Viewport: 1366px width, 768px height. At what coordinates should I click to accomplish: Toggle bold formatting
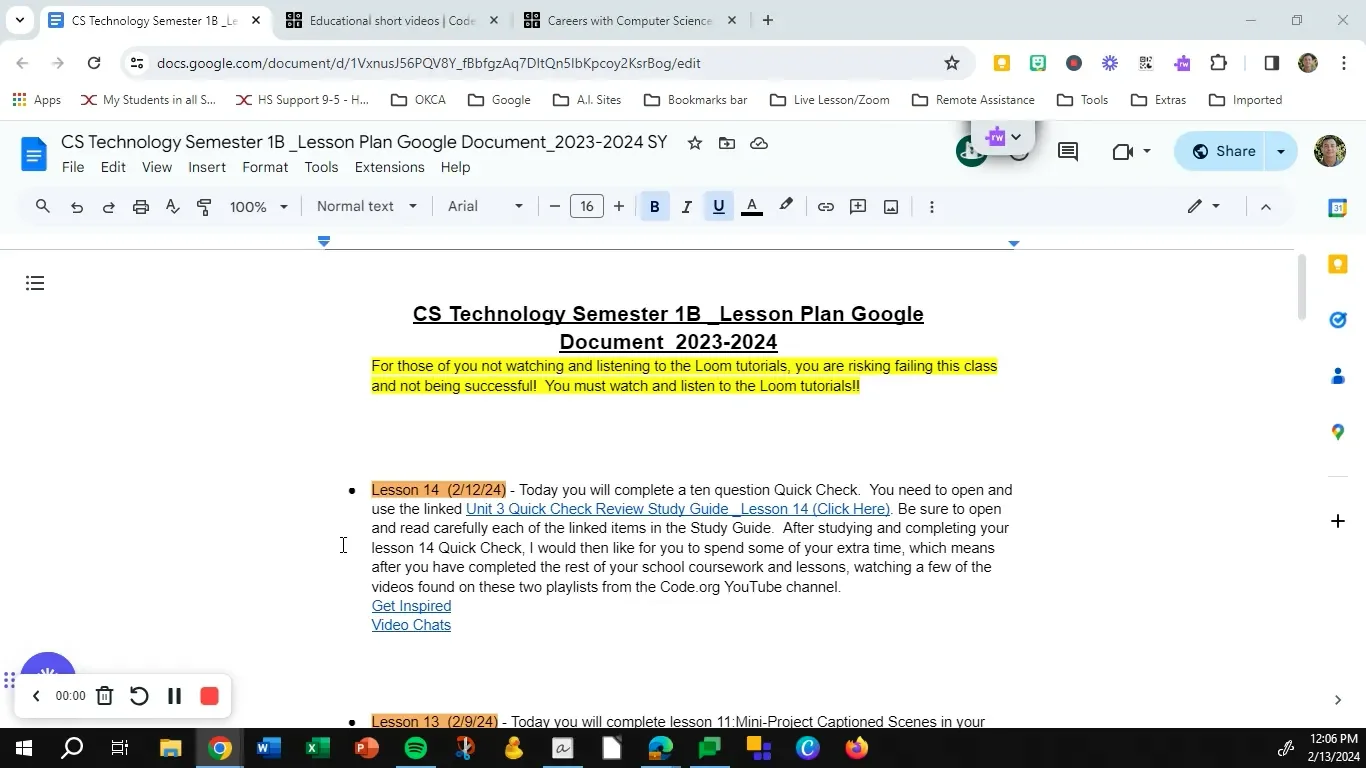click(x=654, y=207)
